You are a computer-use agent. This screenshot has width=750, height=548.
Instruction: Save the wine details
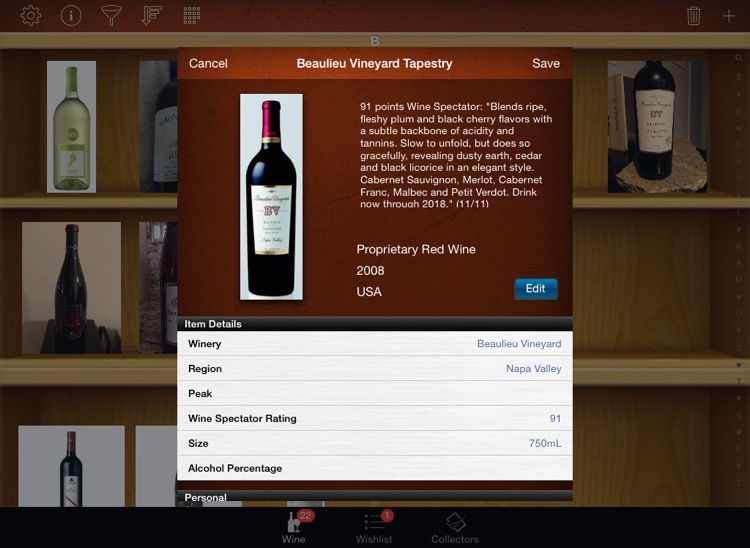[546, 63]
